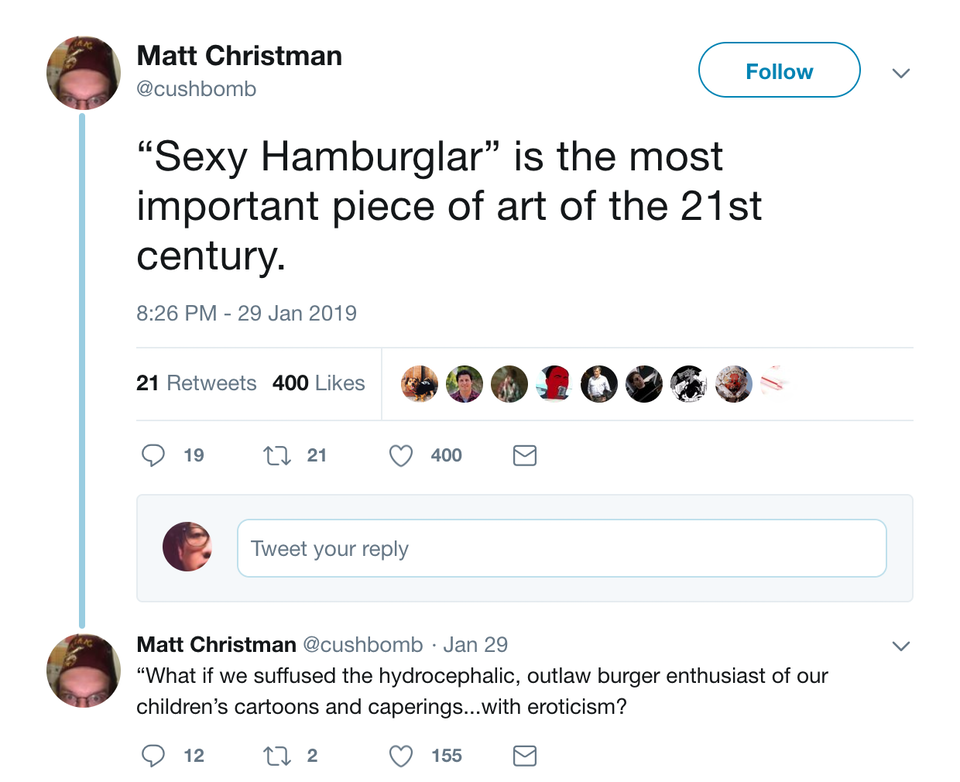View the 400 Likes list

pyautogui.click(x=318, y=383)
